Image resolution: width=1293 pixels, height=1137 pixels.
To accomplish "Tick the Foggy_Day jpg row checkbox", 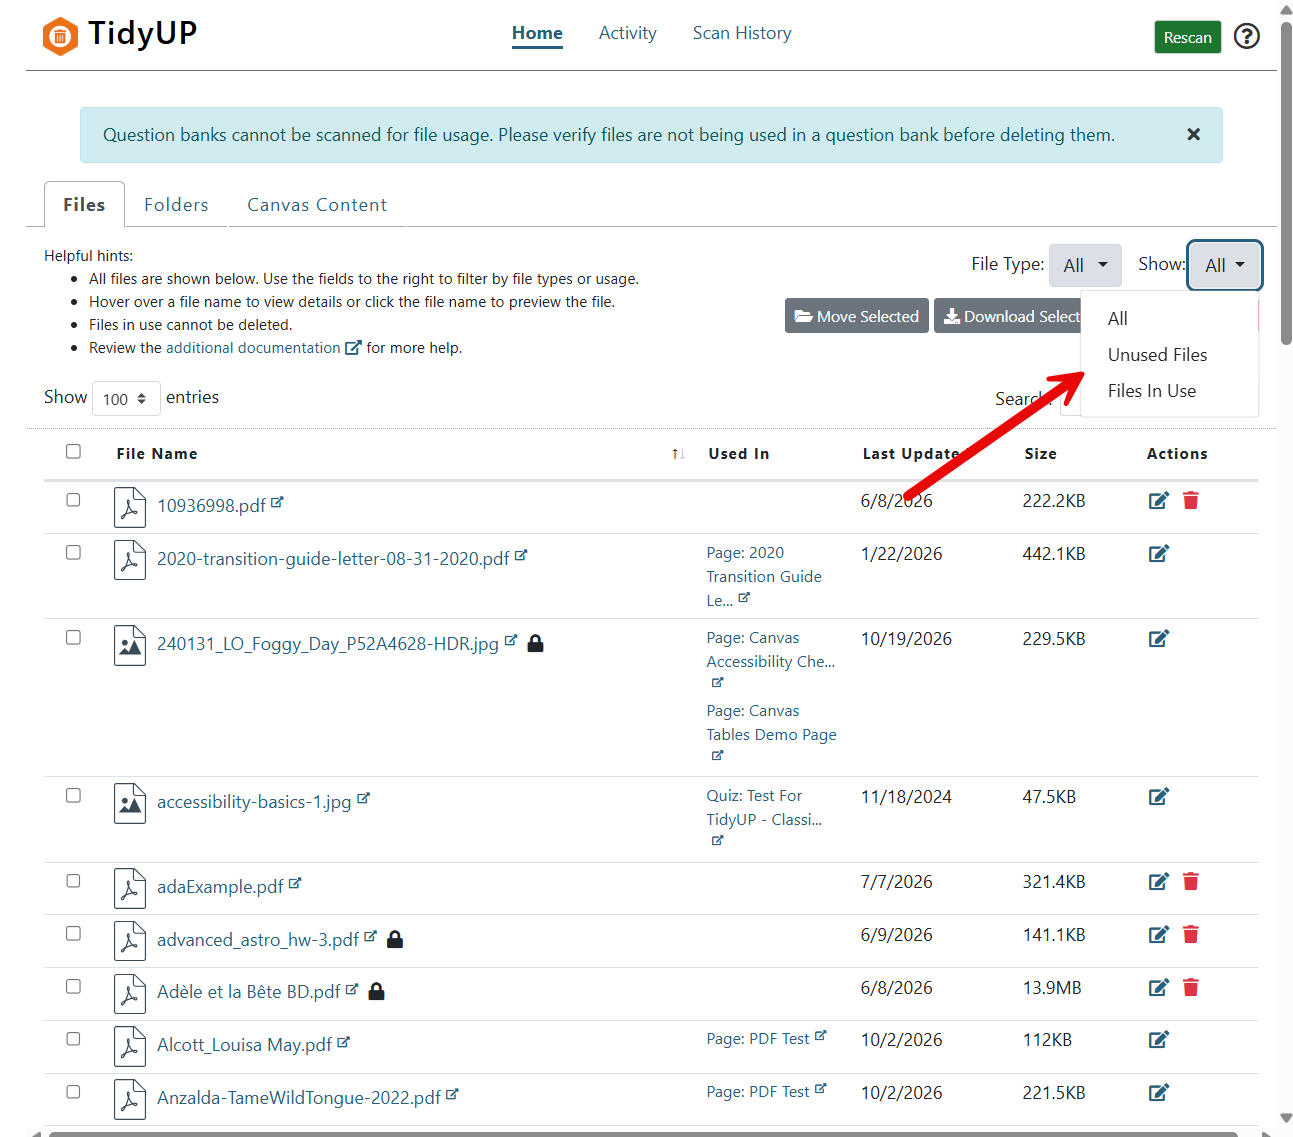I will [73, 638].
